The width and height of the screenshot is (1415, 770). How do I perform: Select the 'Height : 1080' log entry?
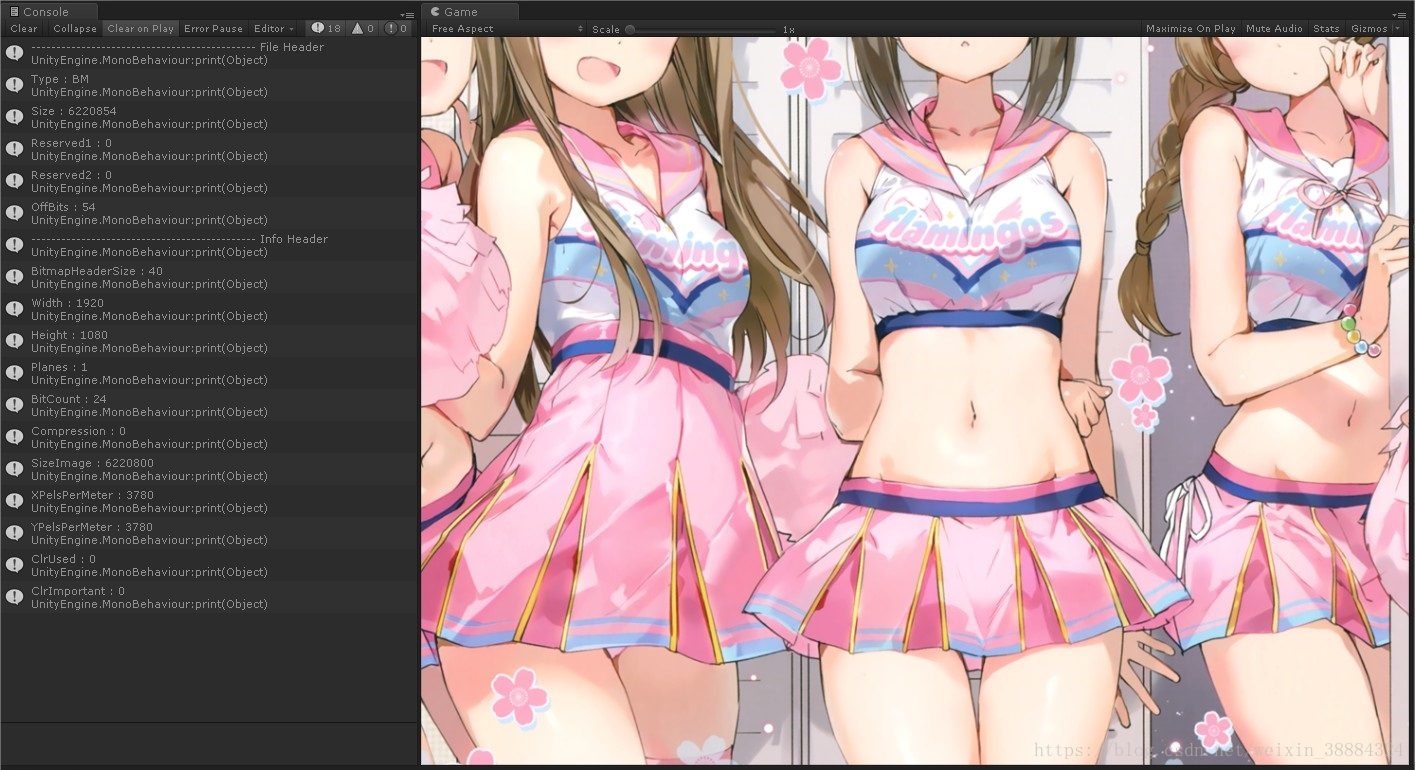point(208,341)
